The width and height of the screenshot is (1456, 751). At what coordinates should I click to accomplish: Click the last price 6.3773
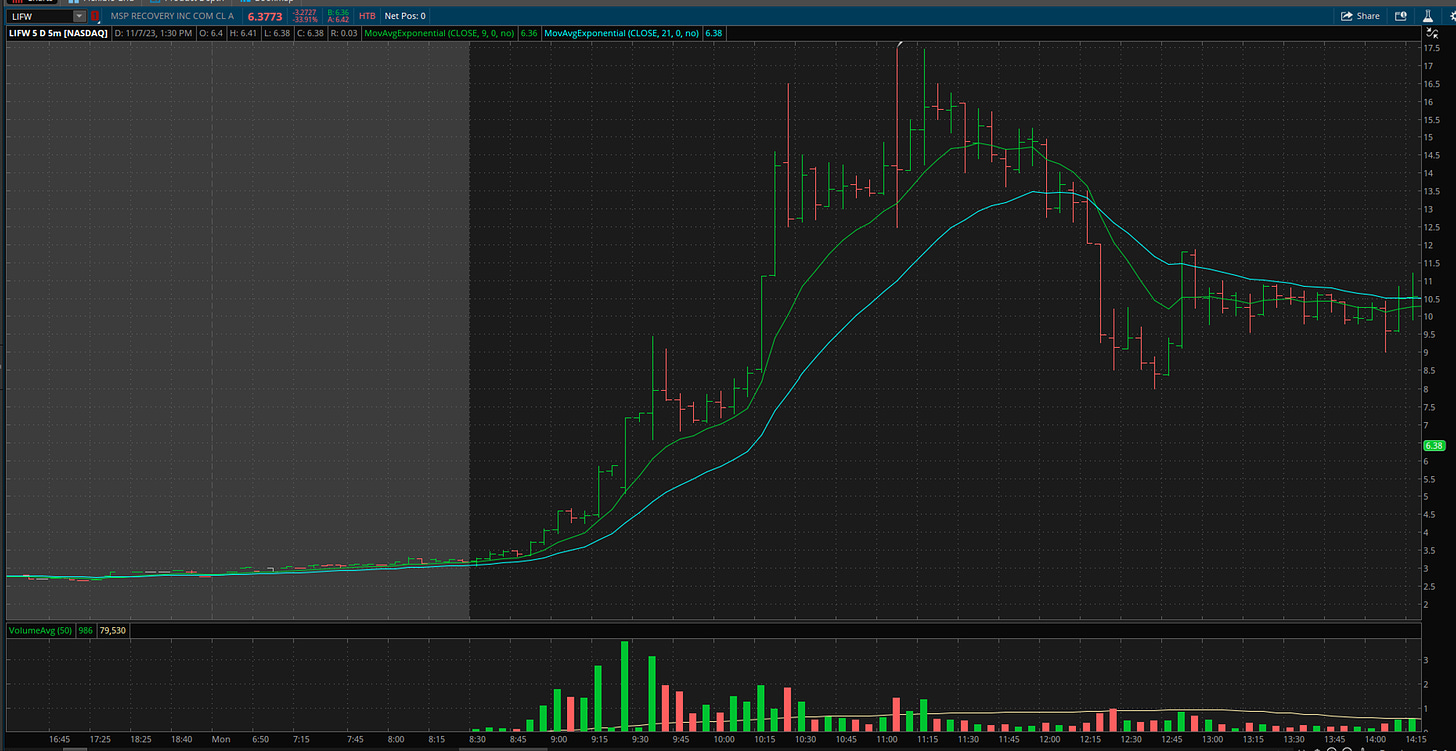(264, 16)
